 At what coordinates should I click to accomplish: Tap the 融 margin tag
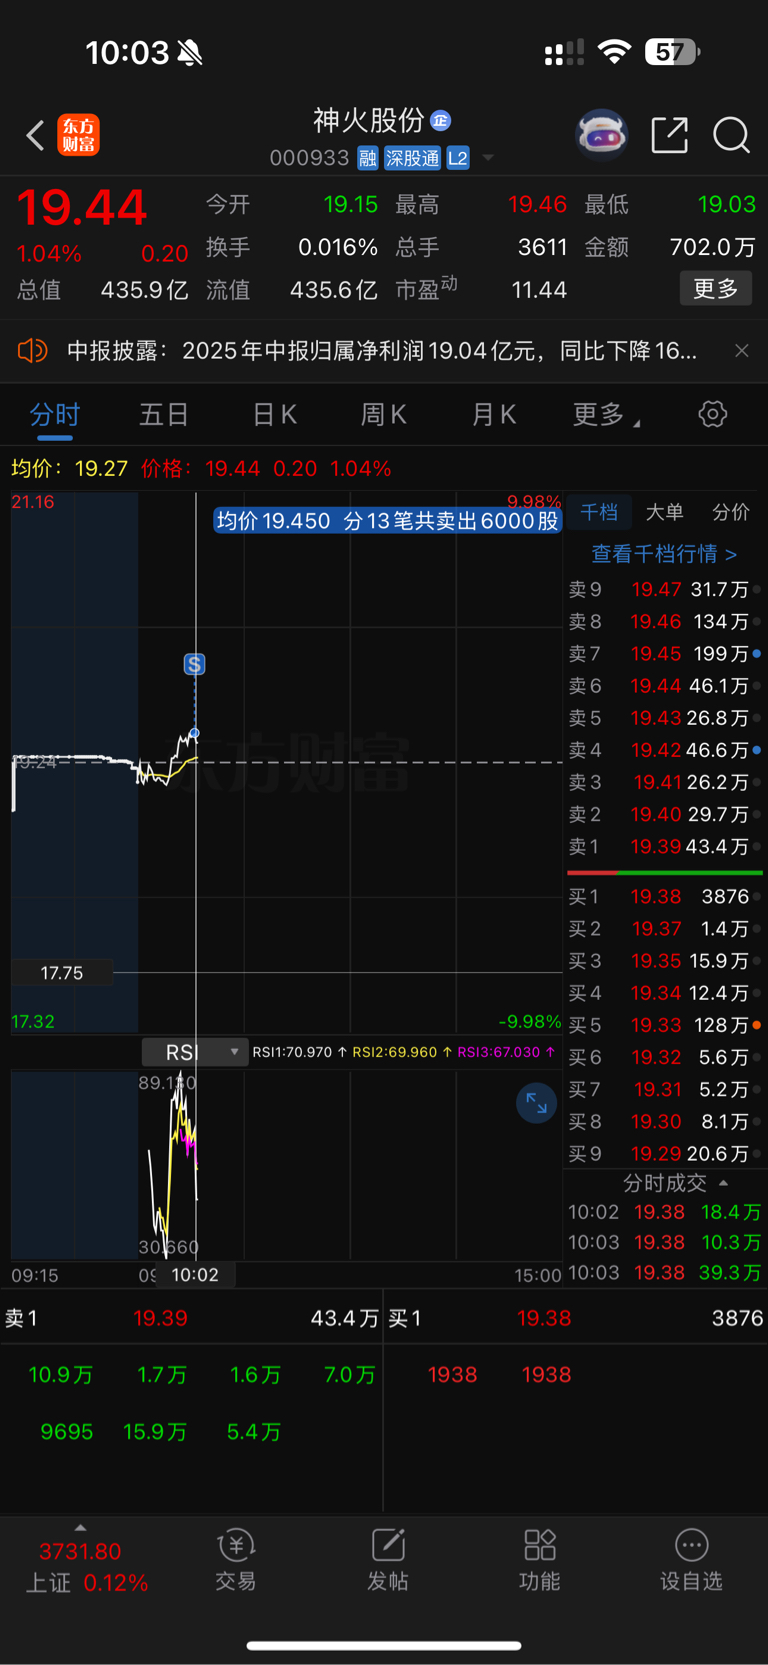click(368, 158)
